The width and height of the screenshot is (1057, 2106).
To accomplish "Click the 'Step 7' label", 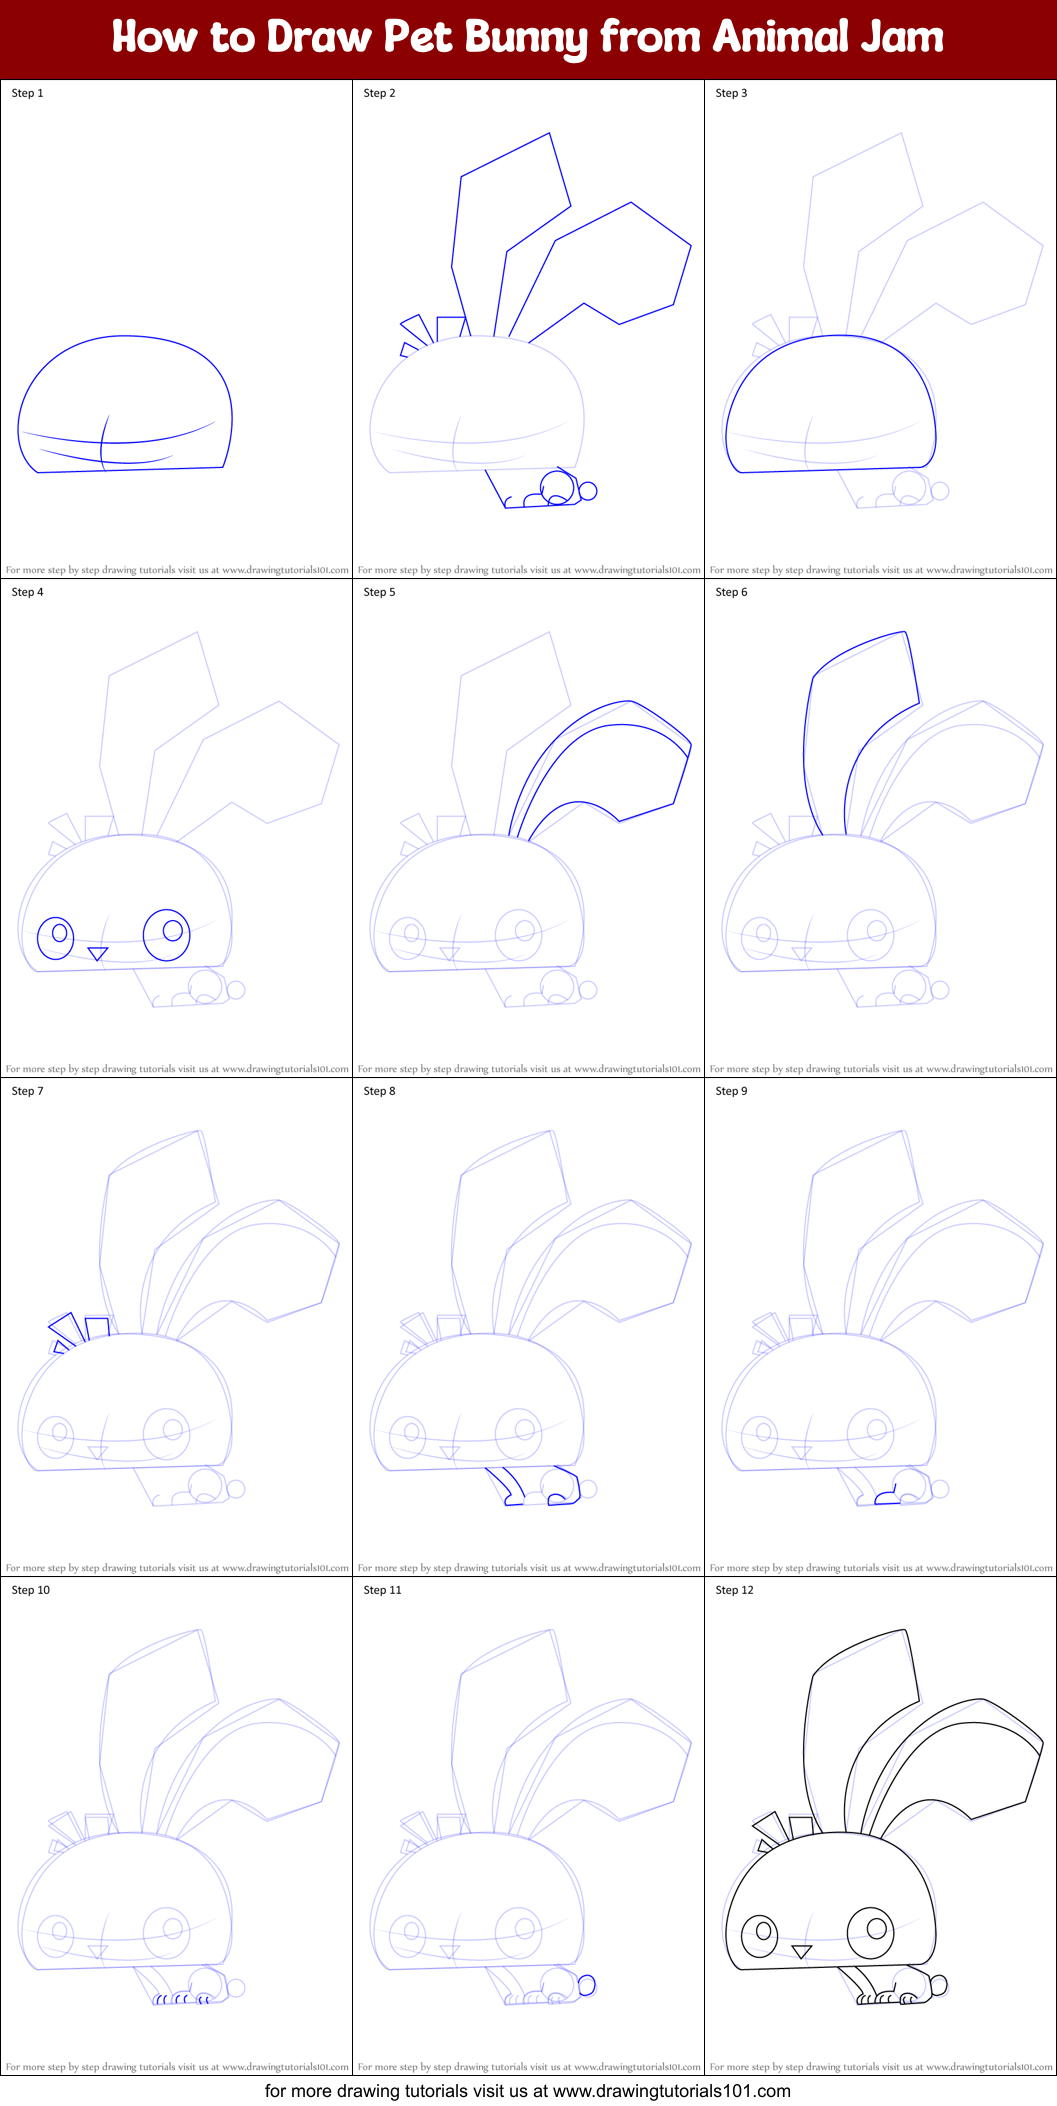I will [x=28, y=1091].
